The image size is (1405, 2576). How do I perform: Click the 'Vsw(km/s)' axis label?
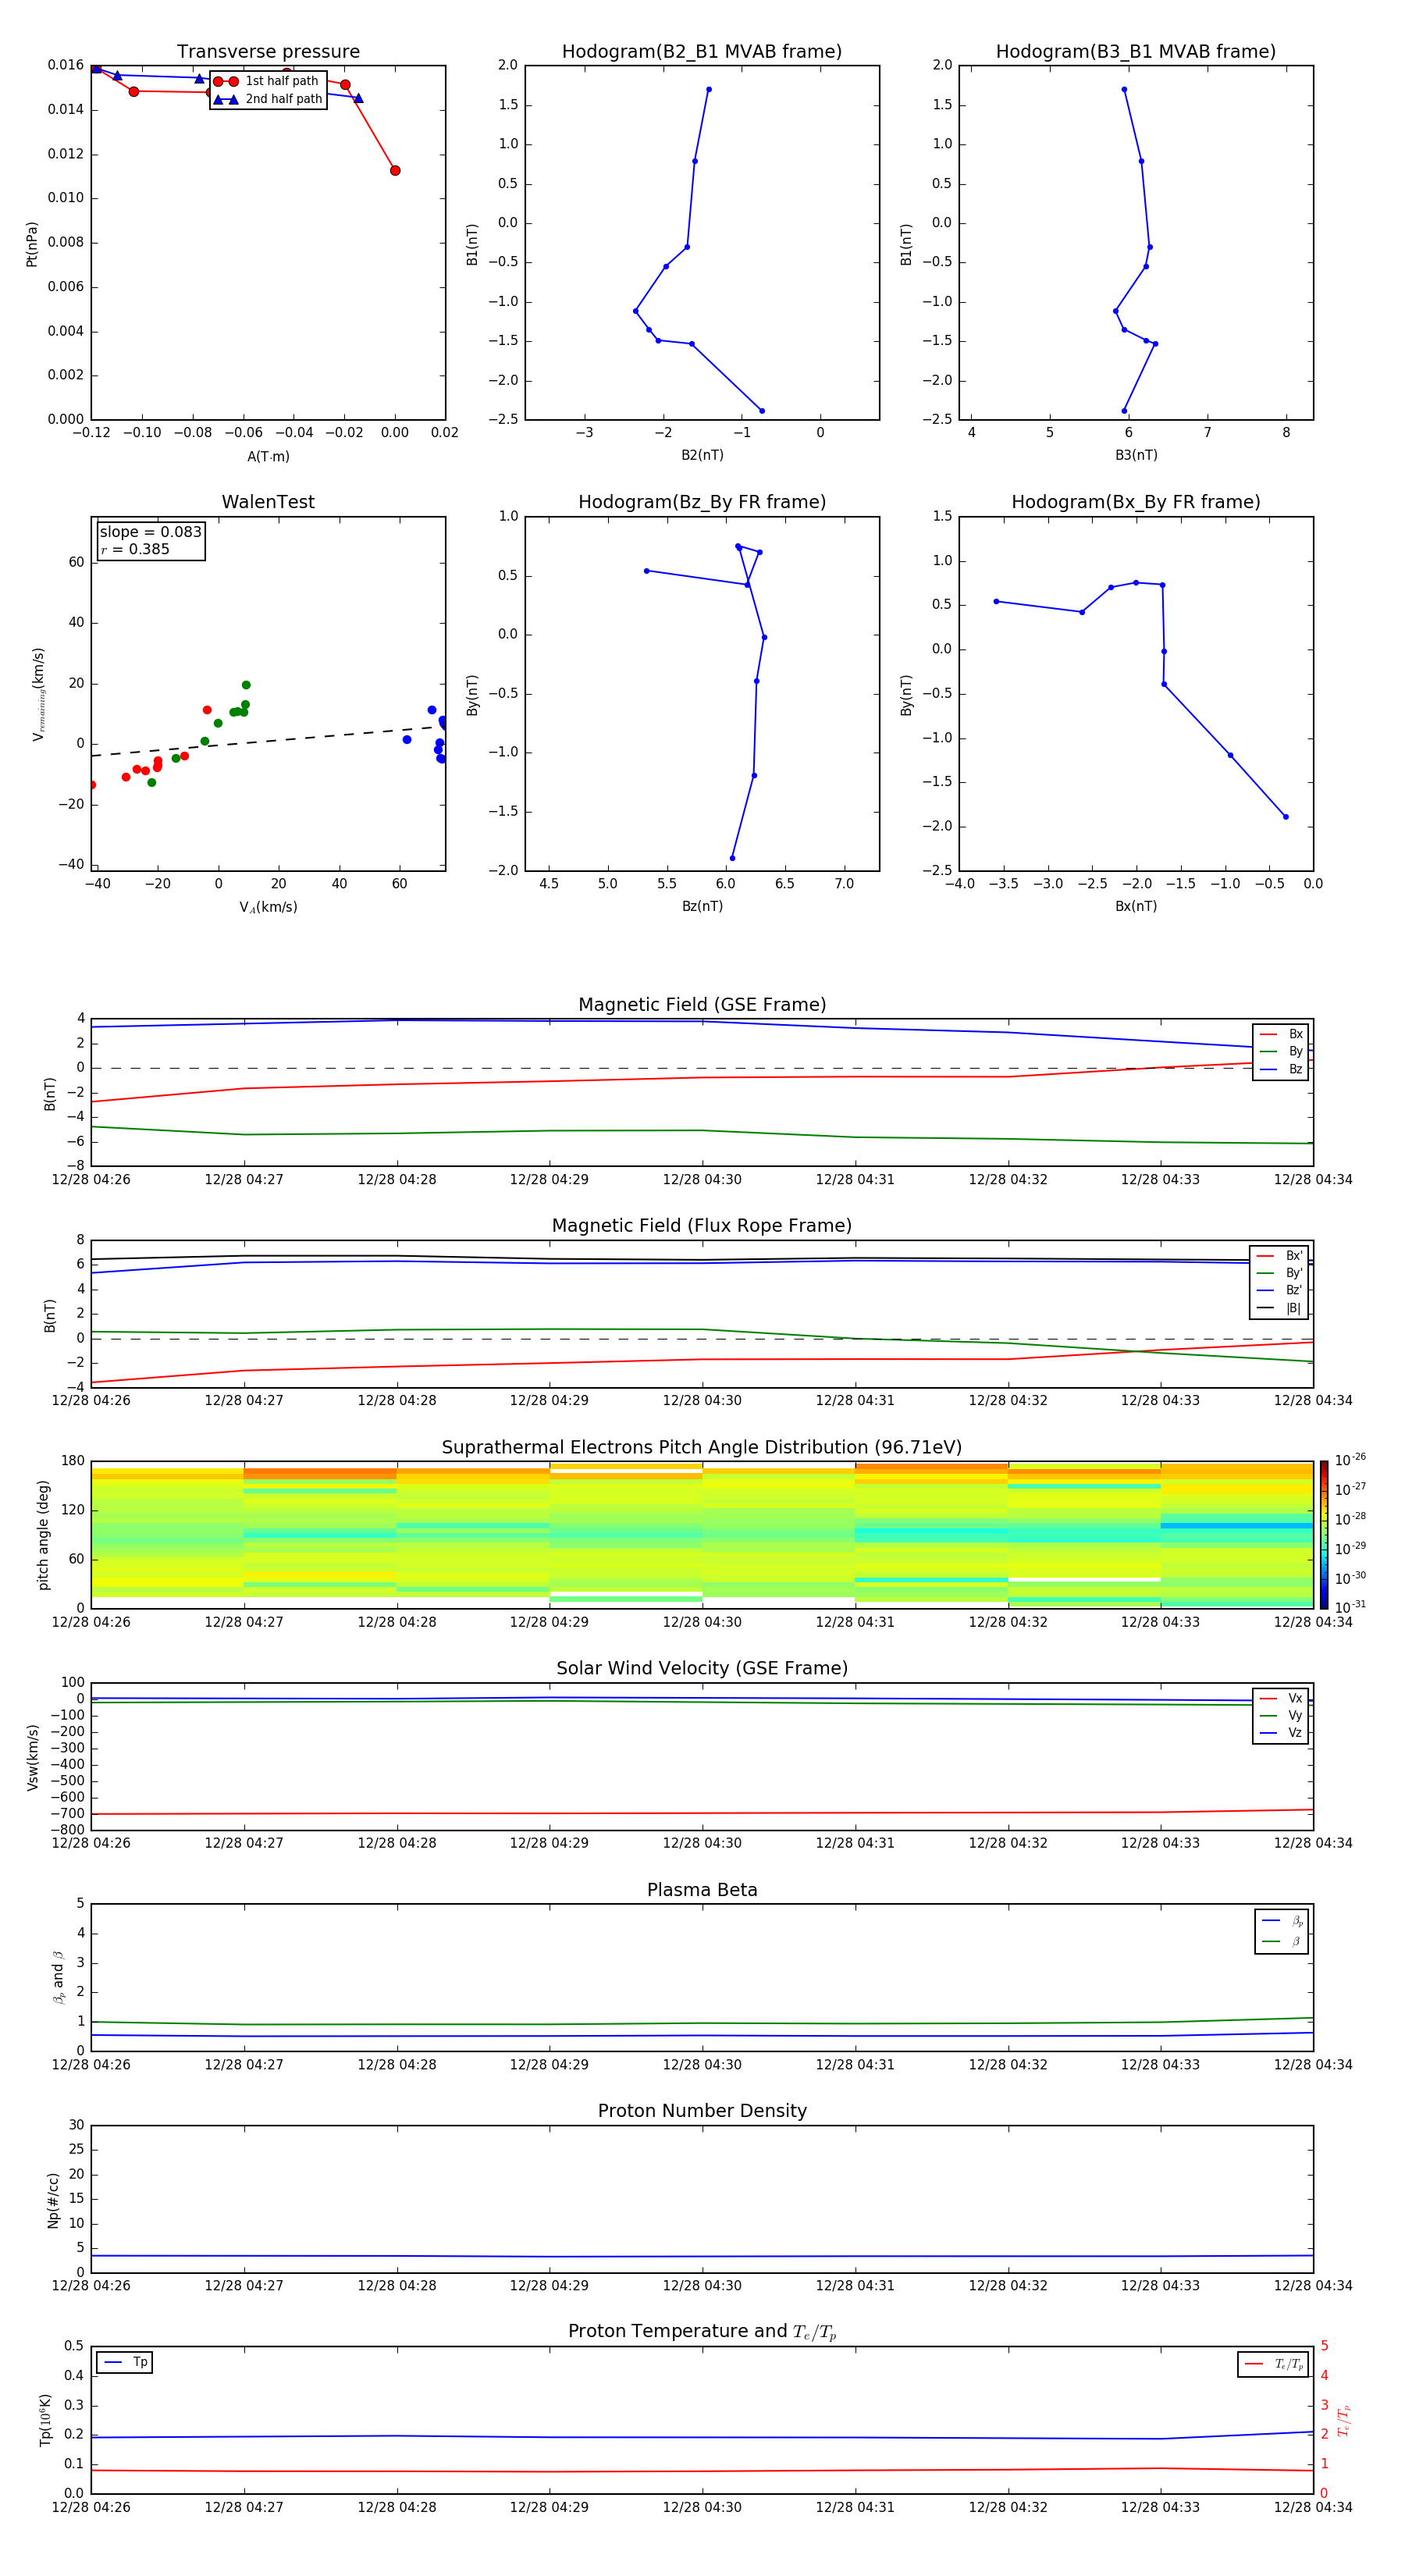tap(32, 1757)
